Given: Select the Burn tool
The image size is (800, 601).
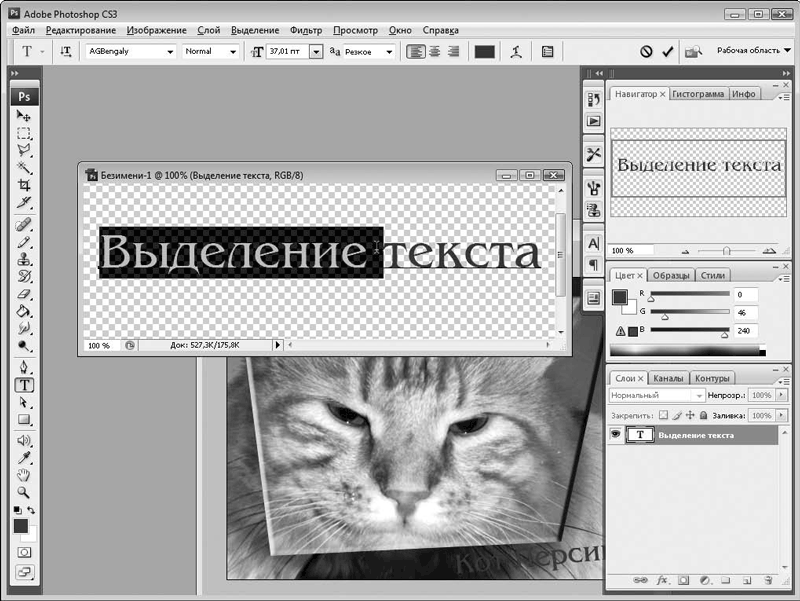Looking at the screenshot, I should point(23,346).
